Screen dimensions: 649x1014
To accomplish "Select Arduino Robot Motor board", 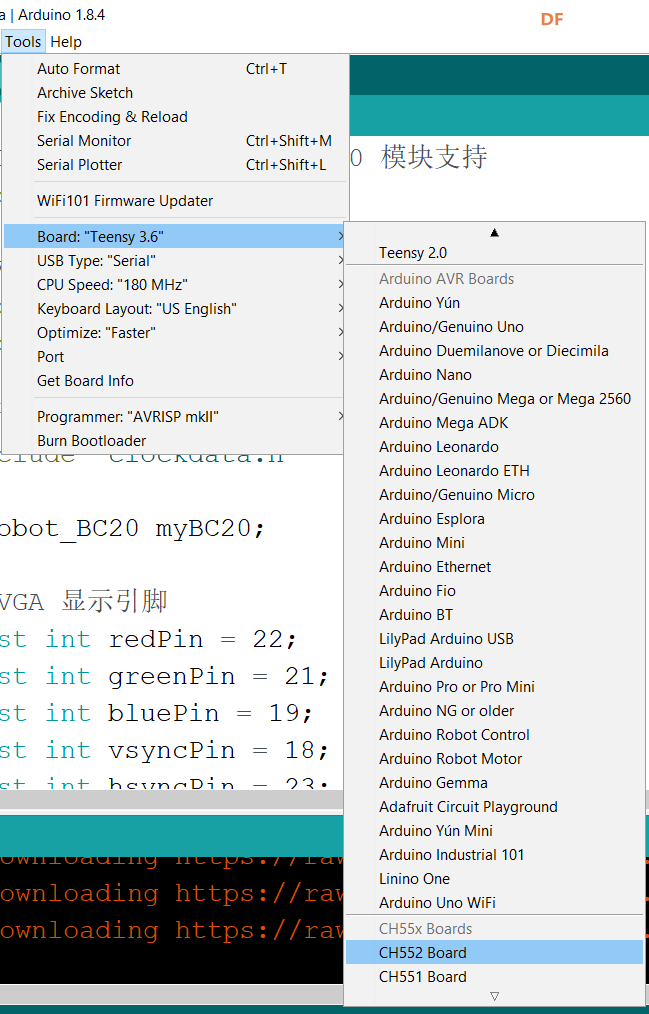I will point(495,758).
